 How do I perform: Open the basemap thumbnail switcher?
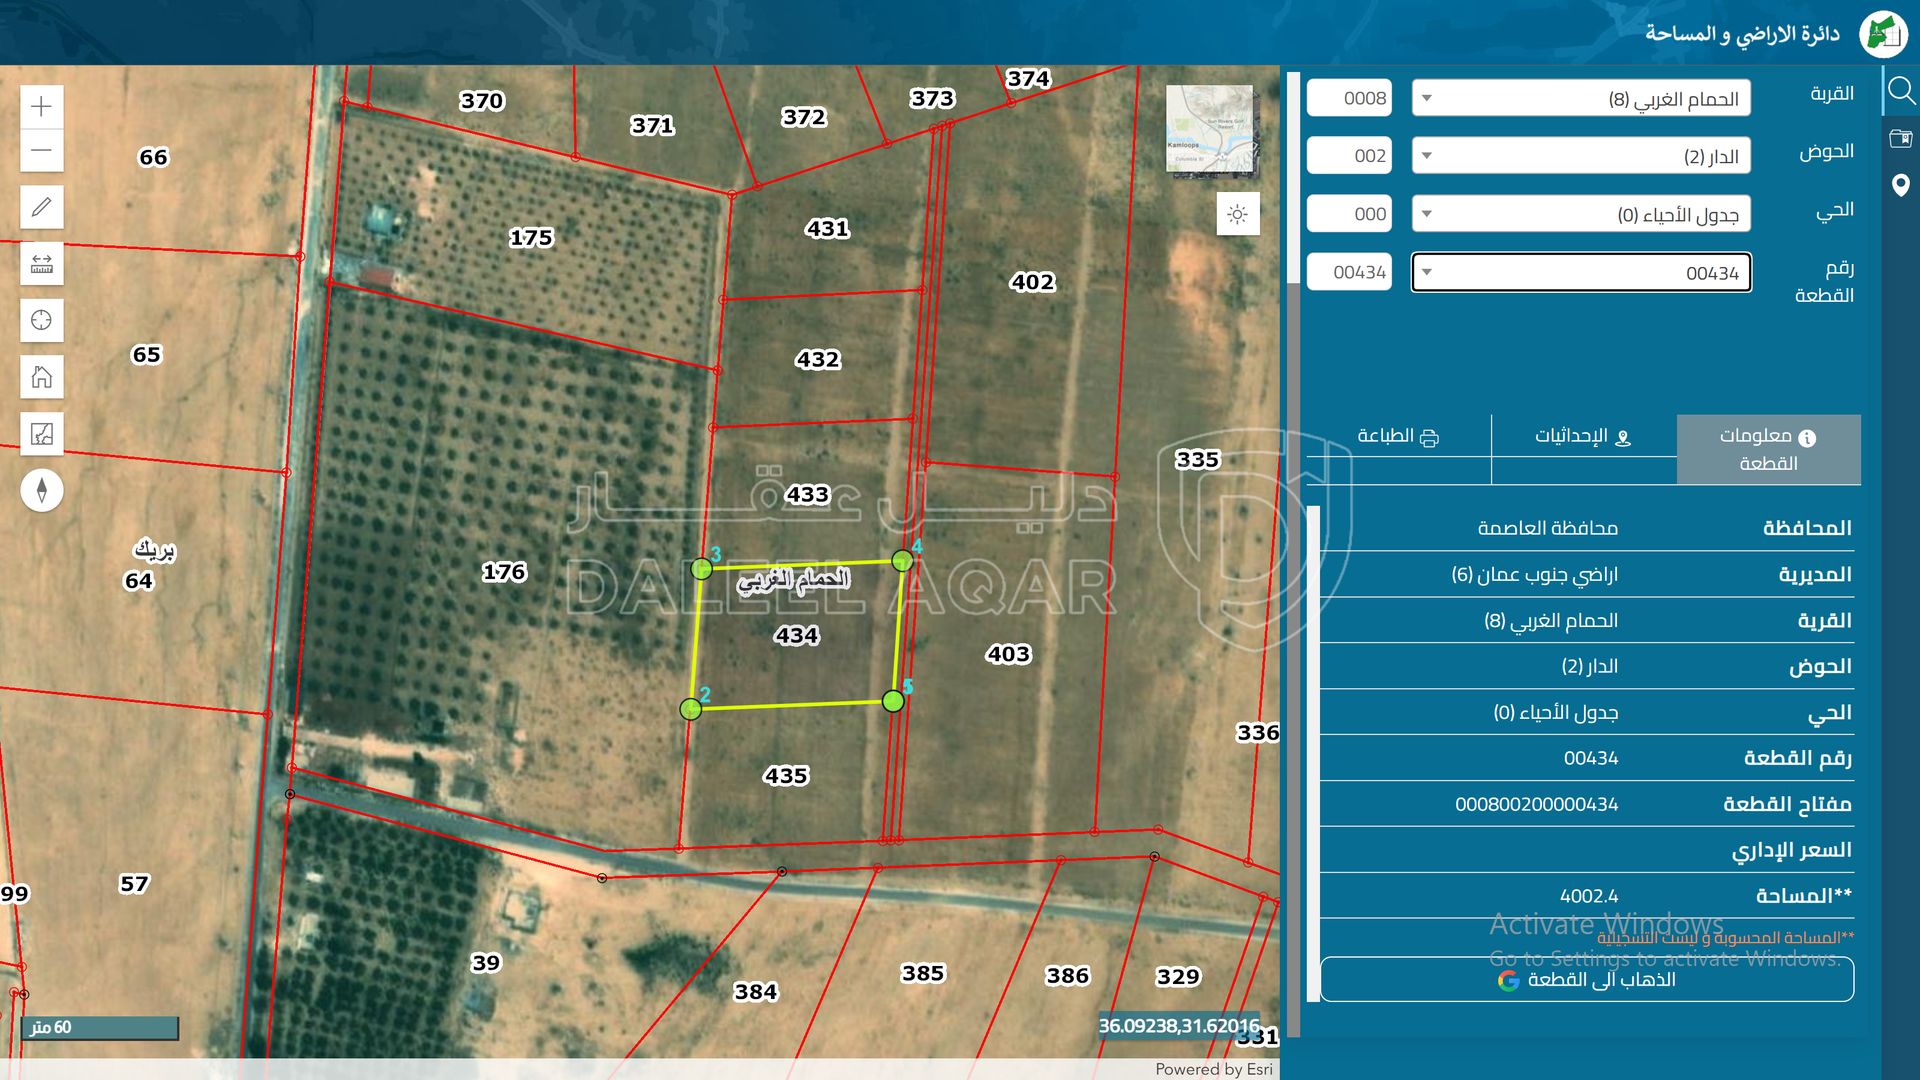[x=1209, y=129]
